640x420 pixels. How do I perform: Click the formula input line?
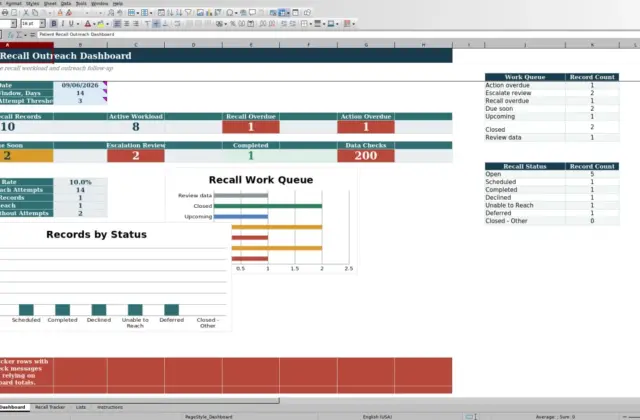(x=339, y=35)
